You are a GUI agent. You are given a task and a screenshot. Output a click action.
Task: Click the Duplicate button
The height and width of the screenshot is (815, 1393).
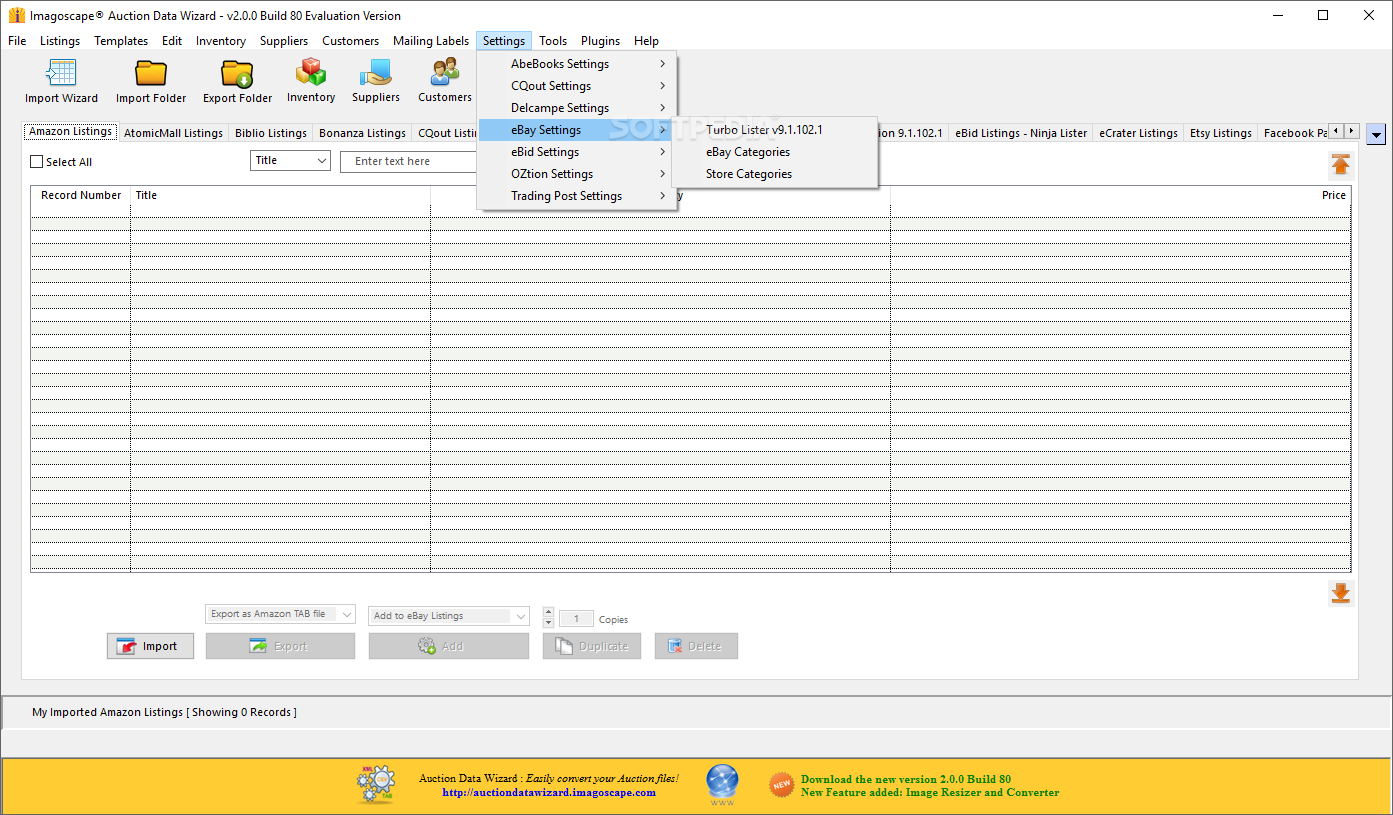pyautogui.click(x=591, y=646)
